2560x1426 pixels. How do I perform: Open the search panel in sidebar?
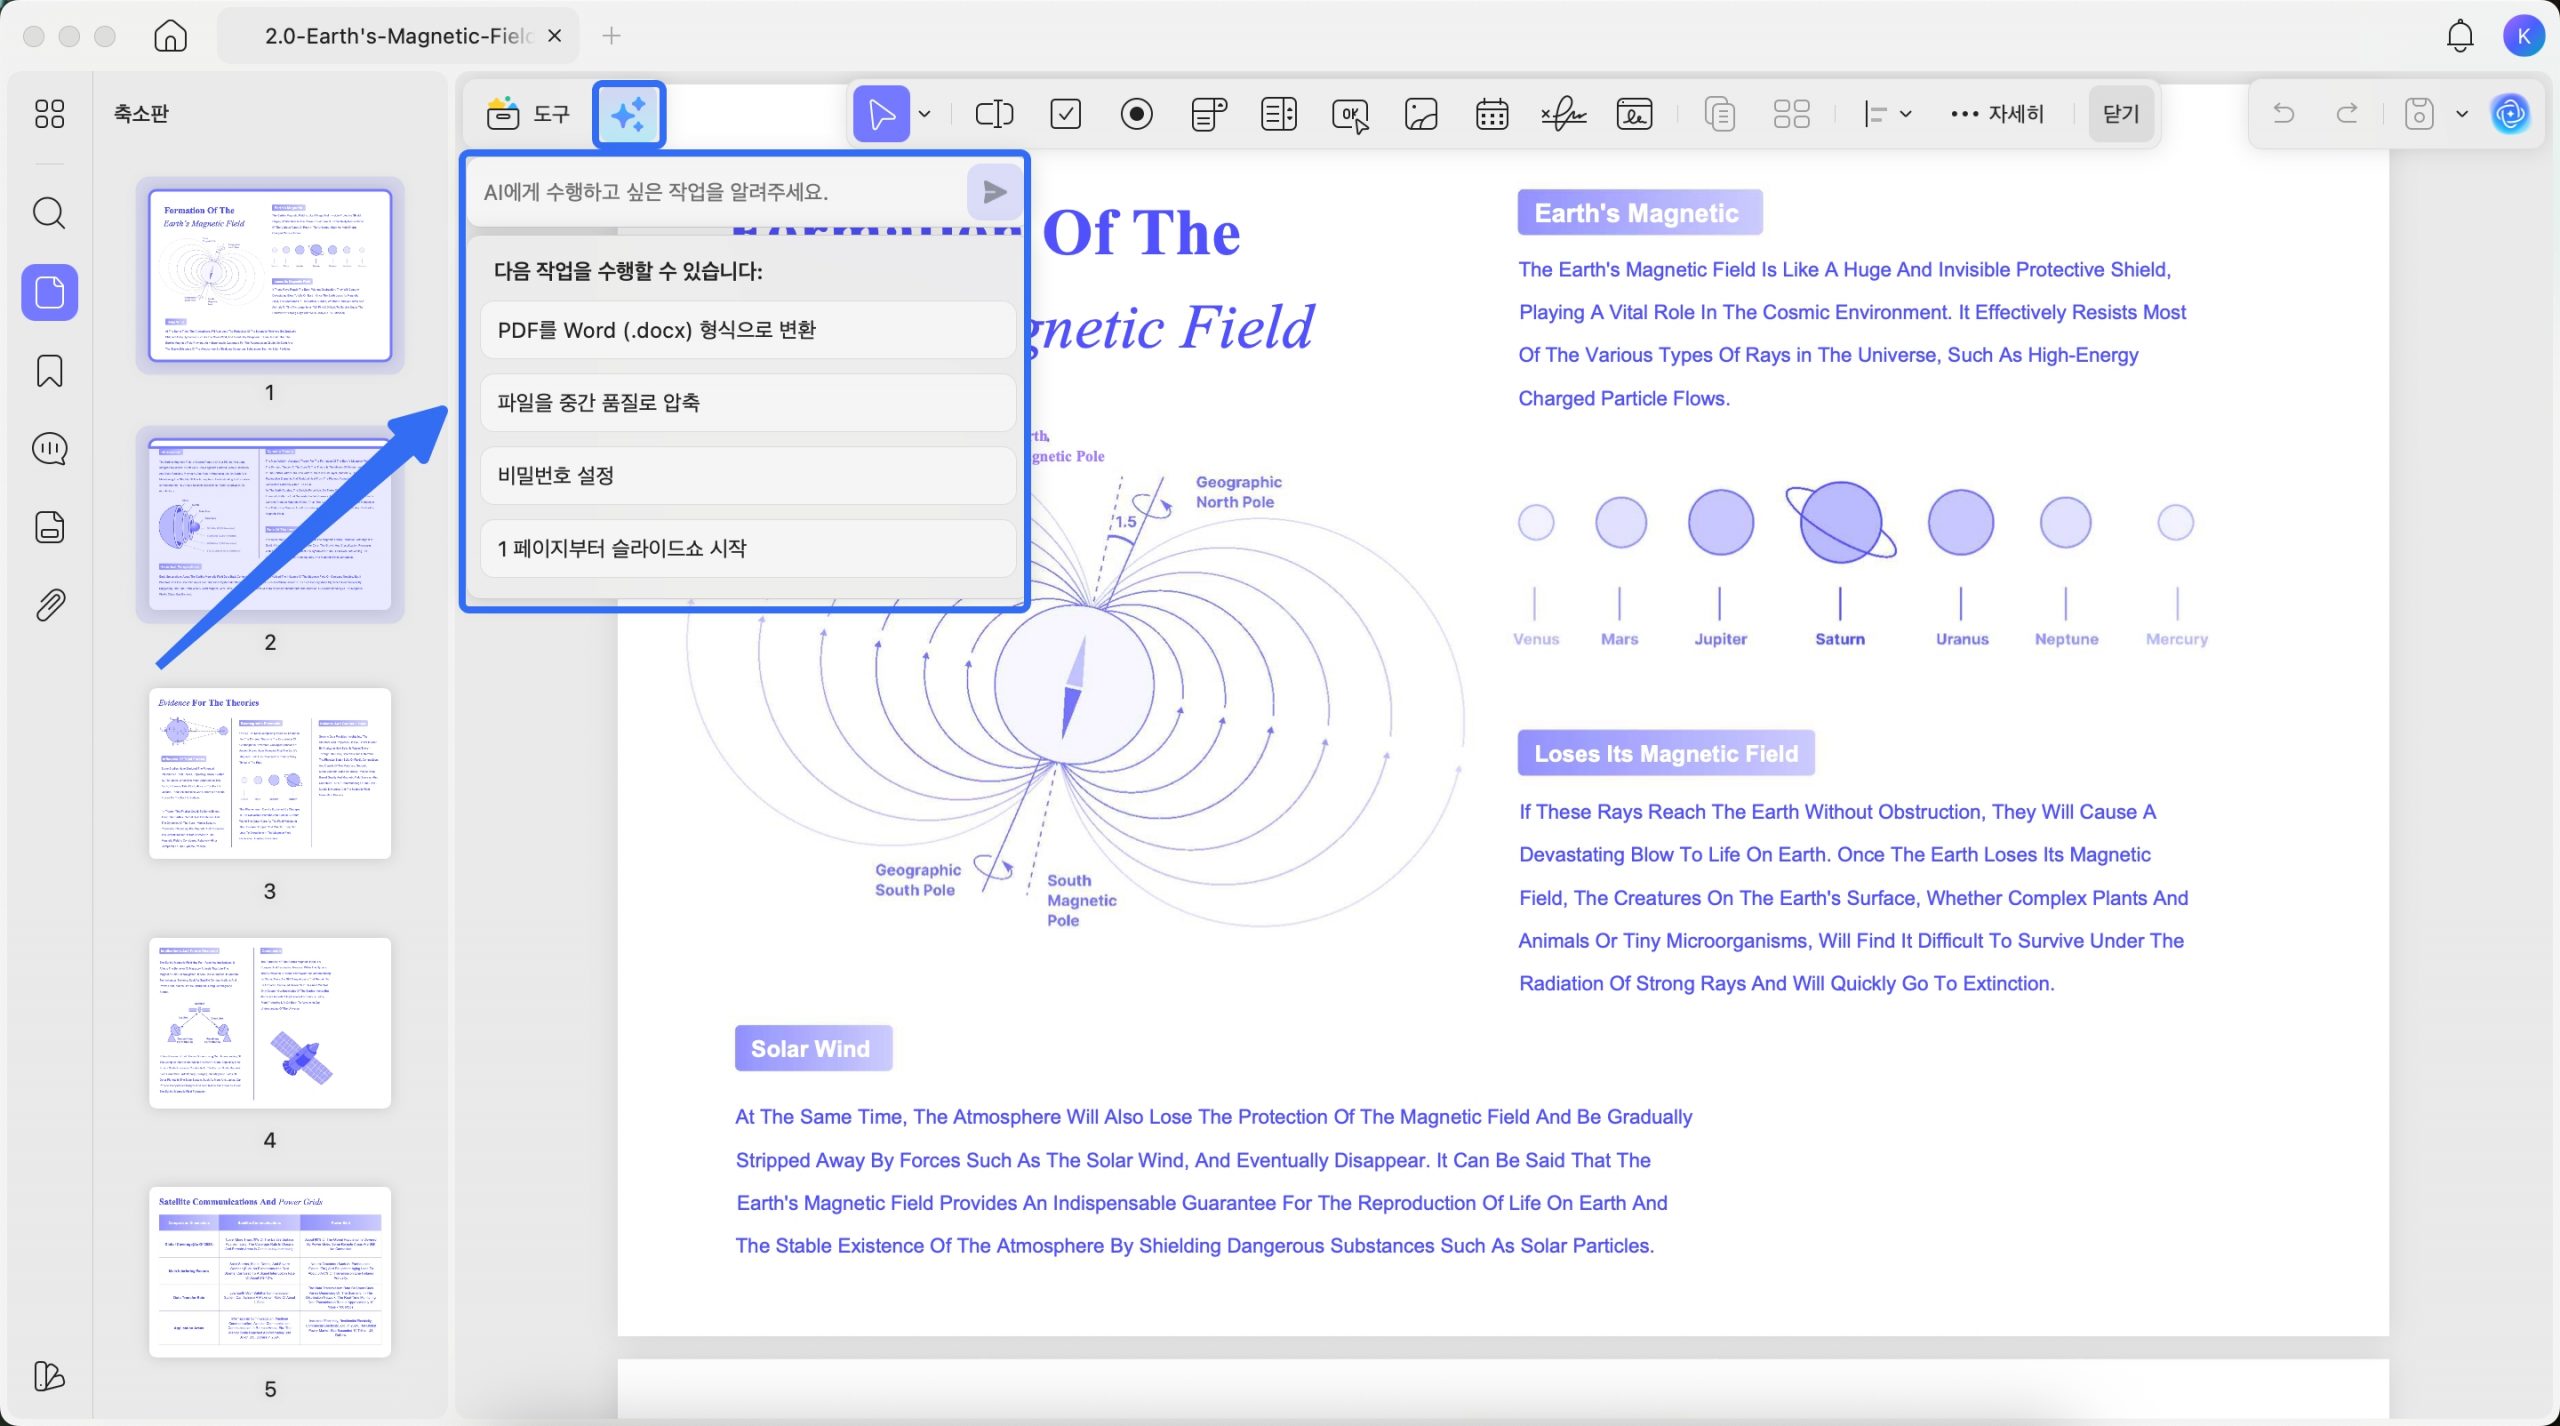click(48, 212)
